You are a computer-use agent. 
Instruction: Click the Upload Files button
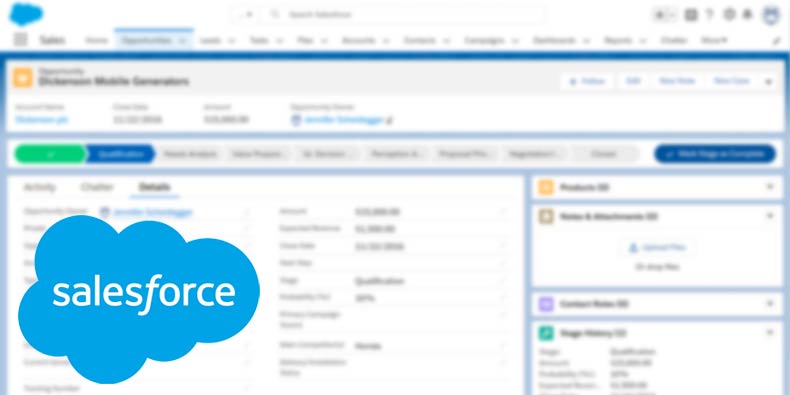(x=657, y=248)
